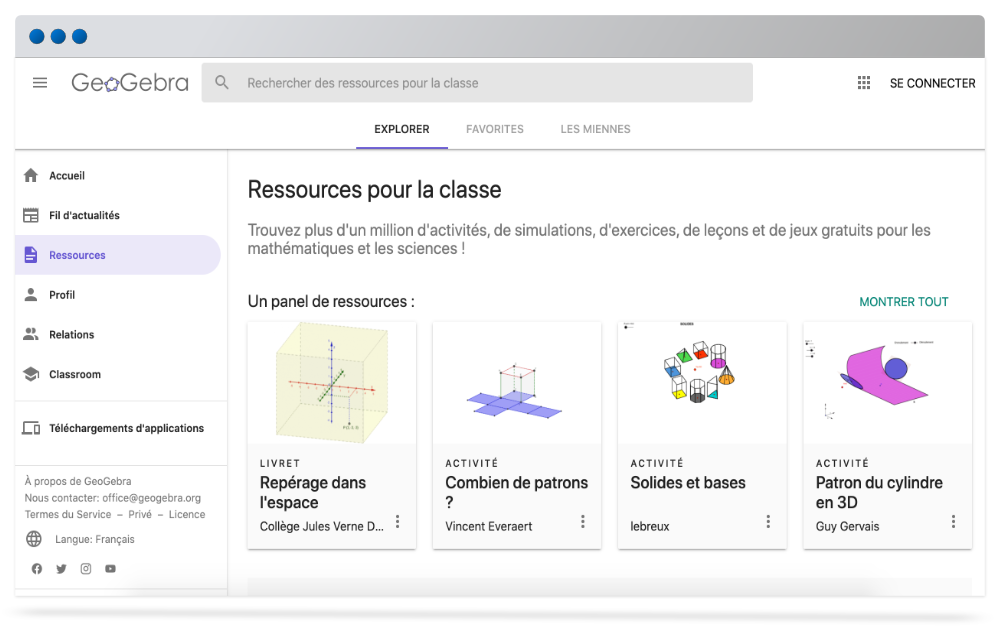
Task: Open three-dot menu on Solides et bases
Action: pyautogui.click(x=768, y=521)
